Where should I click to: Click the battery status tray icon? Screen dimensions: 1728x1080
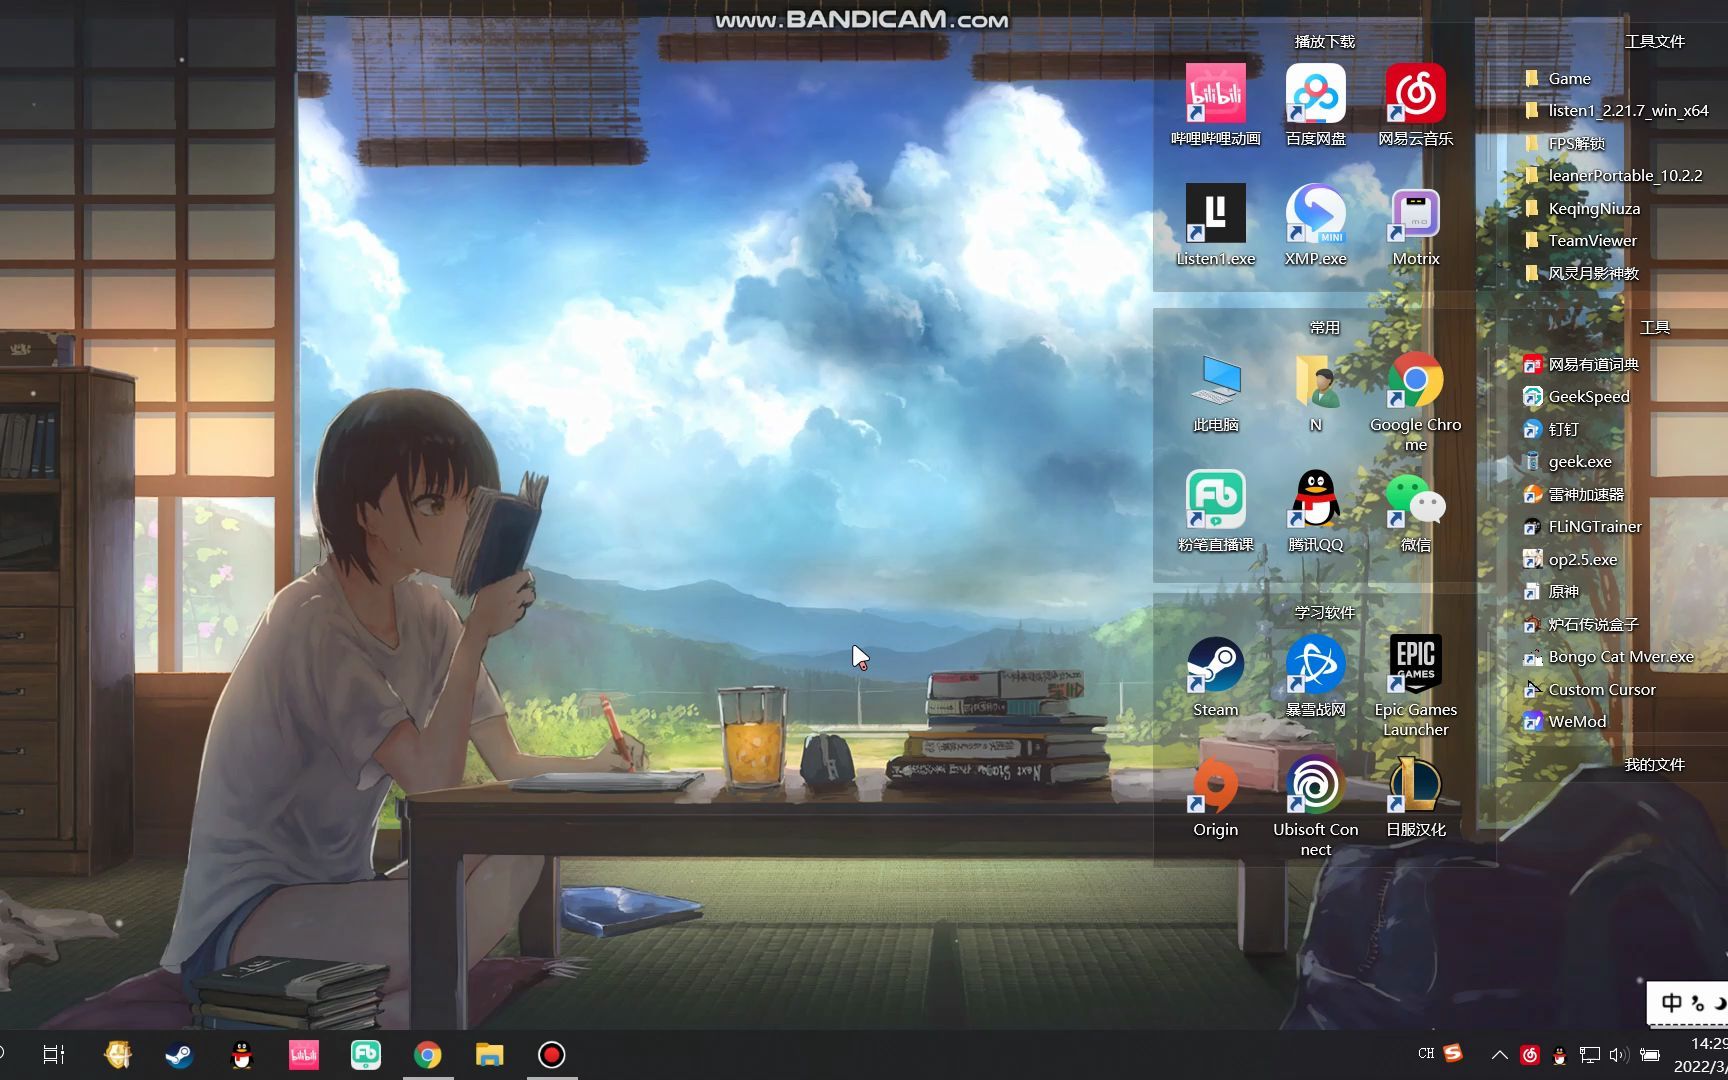(1650, 1054)
